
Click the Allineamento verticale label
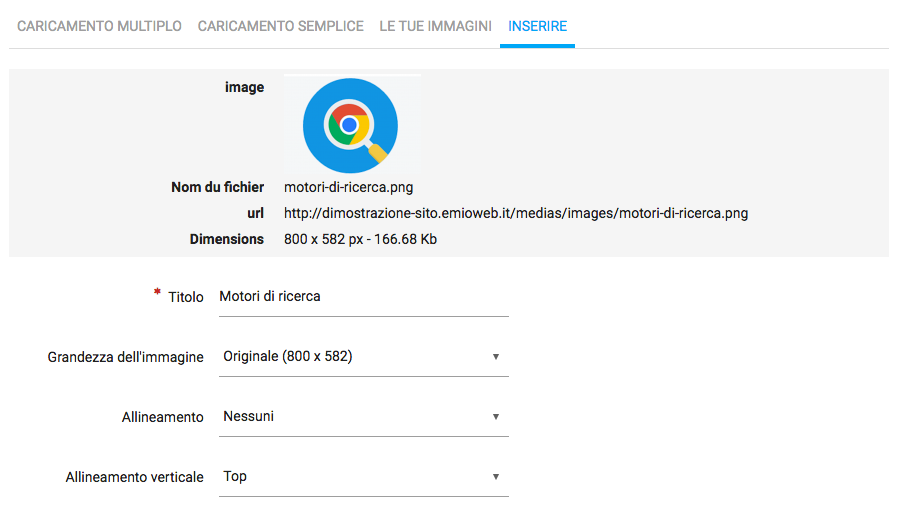tap(134, 477)
